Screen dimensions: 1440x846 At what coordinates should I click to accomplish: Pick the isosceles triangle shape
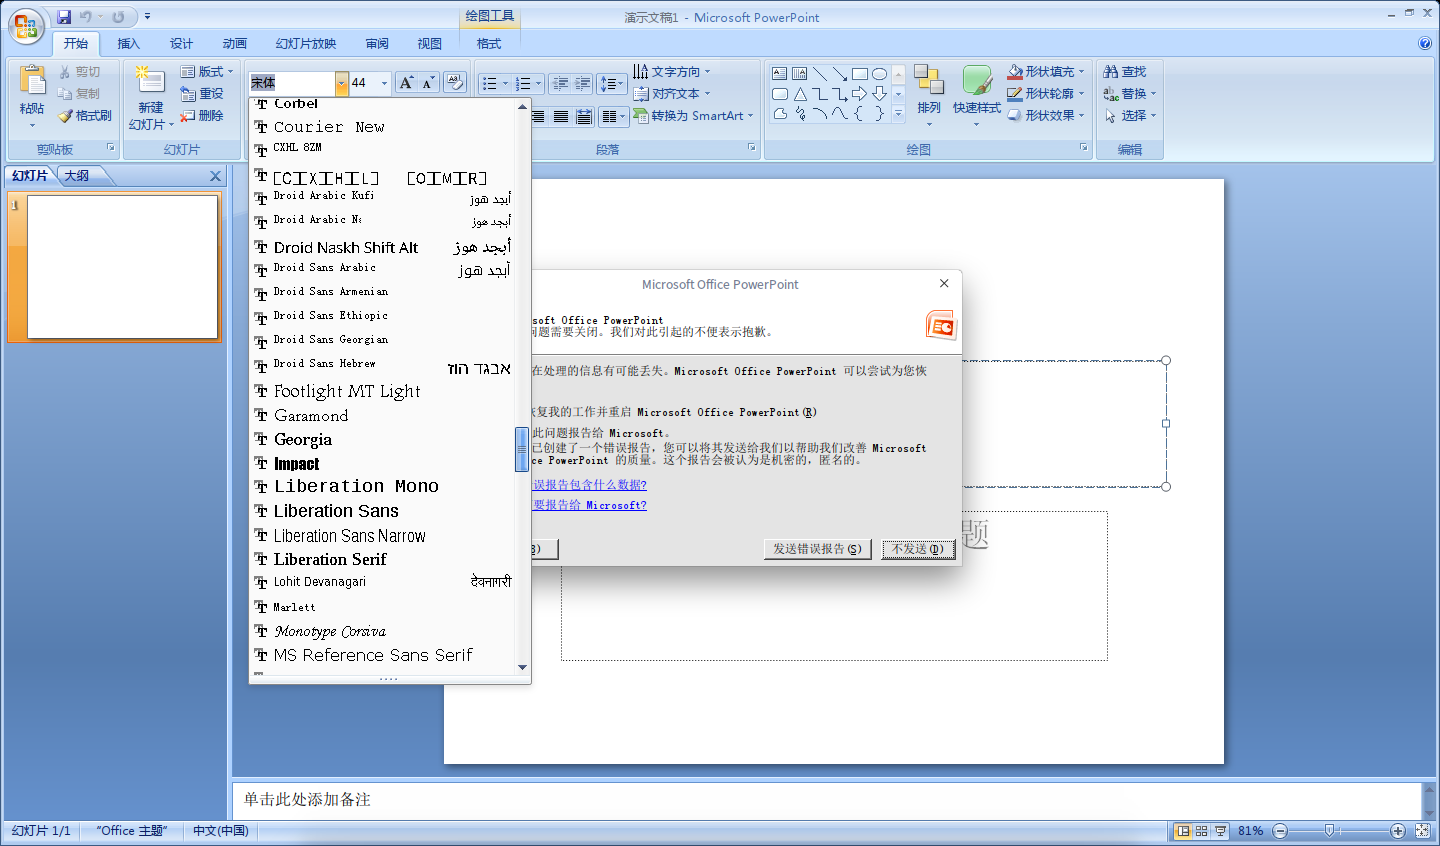[x=800, y=94]
